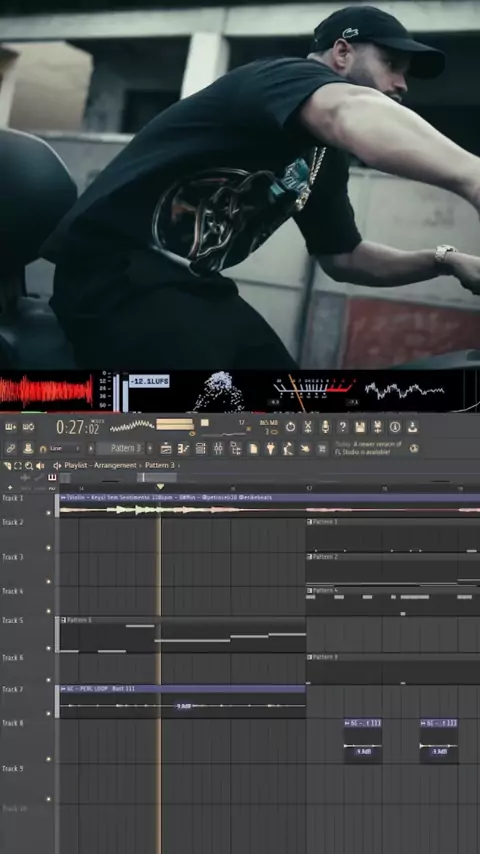
Task: Click the scissors cut icon in top toolbar
Action: tap(308, 426)
